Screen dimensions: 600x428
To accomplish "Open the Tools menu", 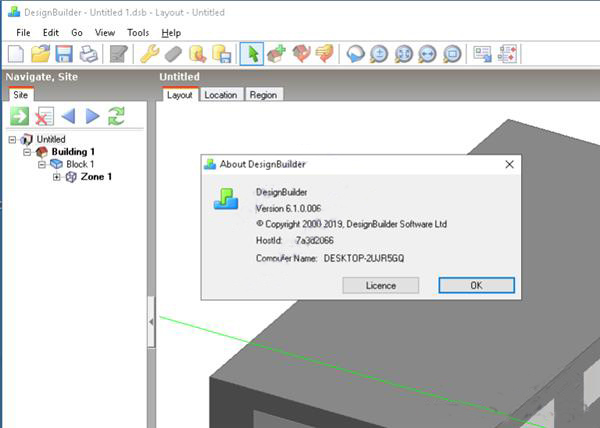I will (x=137, y=32).
